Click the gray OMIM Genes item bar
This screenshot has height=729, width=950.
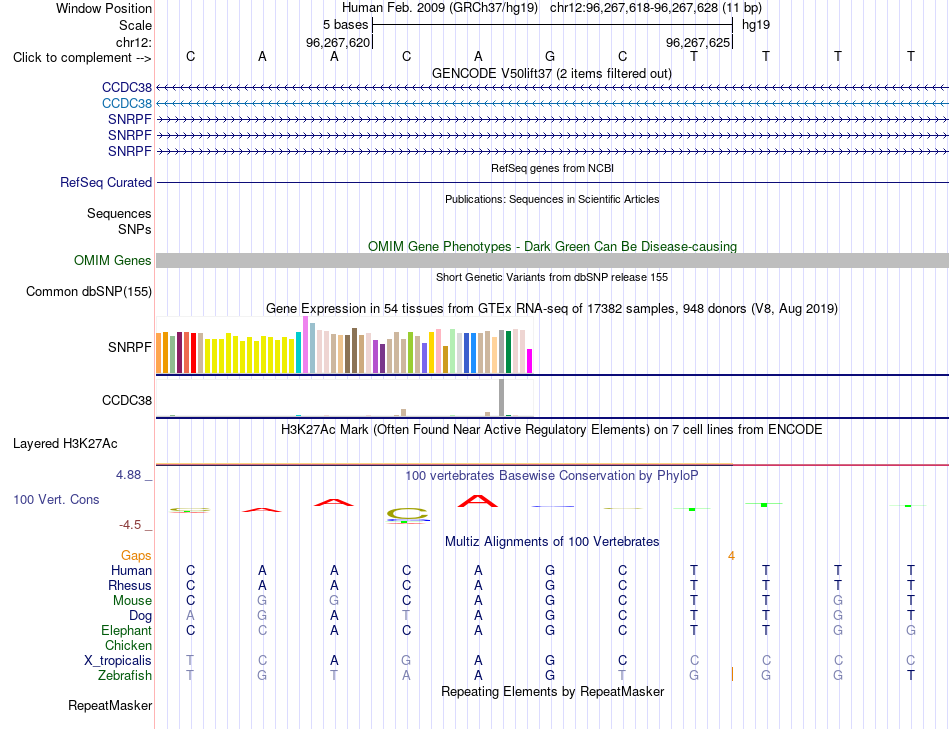pos(552,261)
